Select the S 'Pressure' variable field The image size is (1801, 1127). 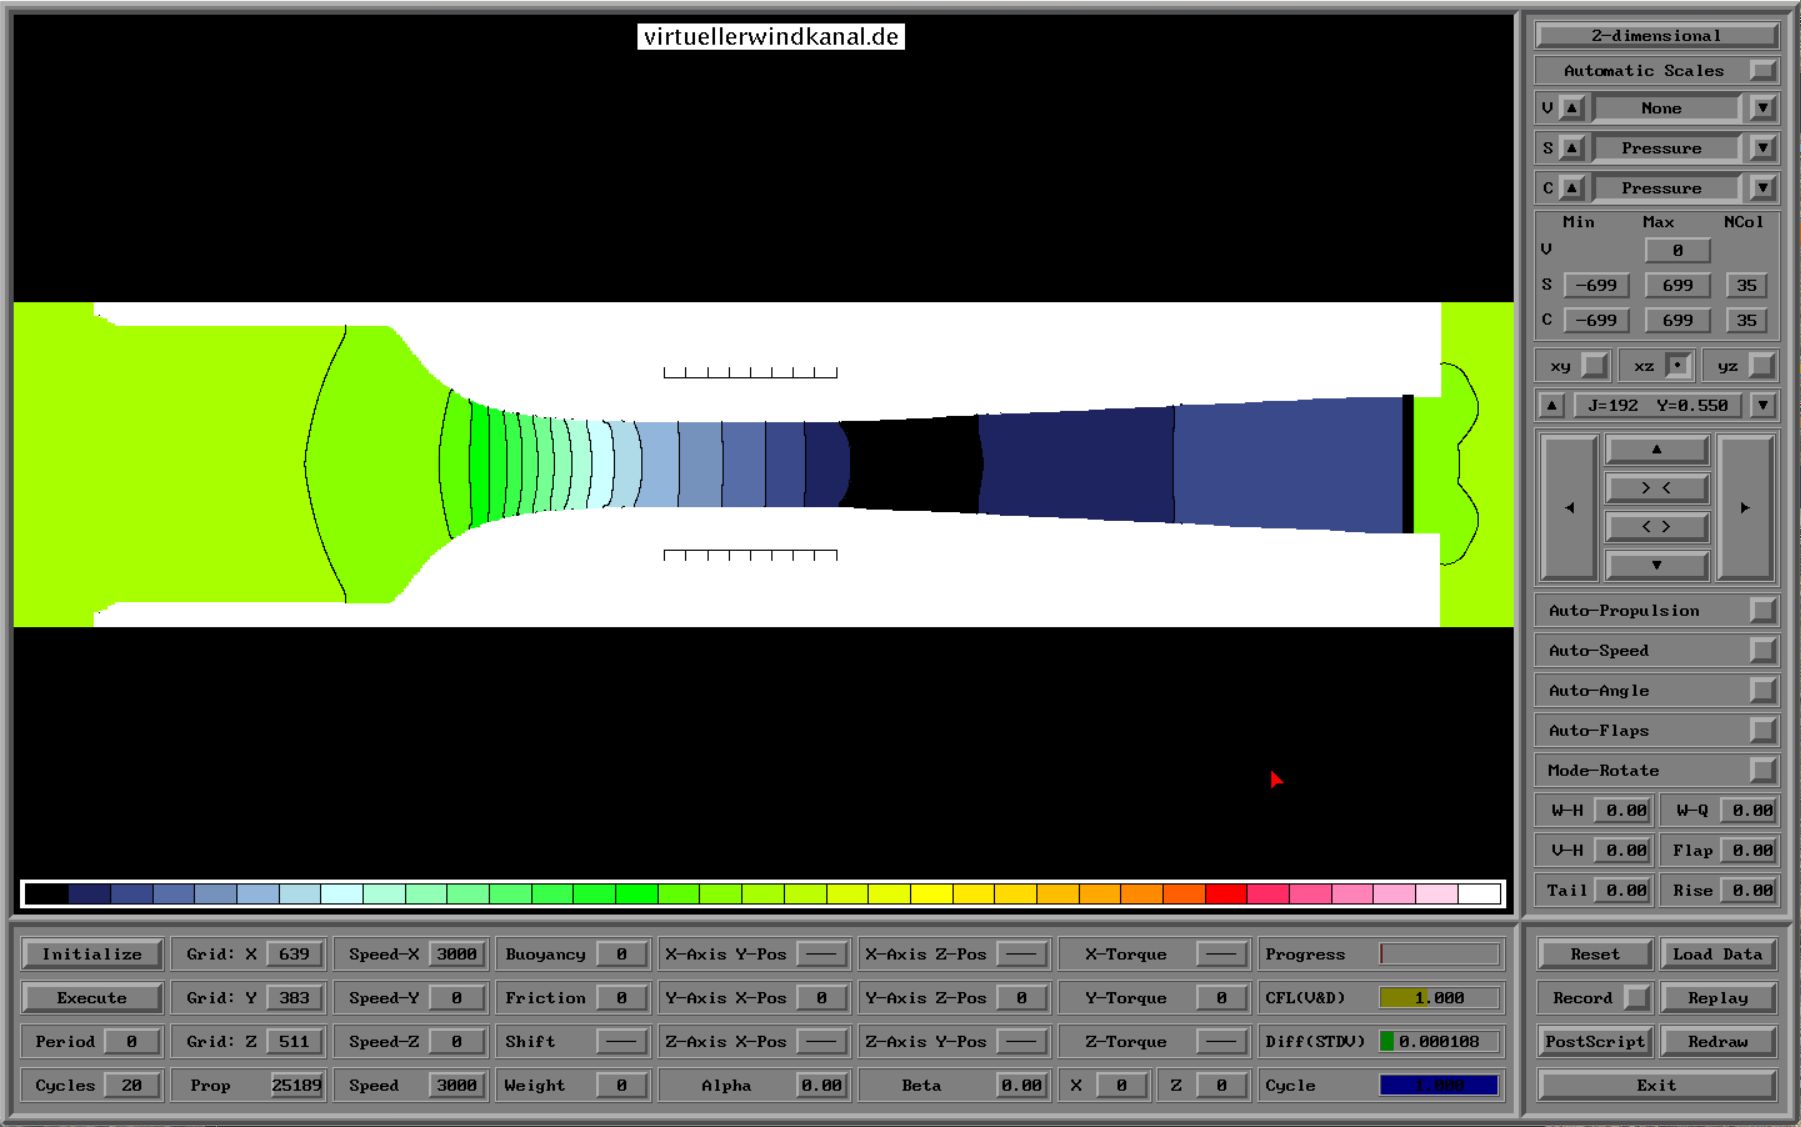click(x=1666, y=148)
